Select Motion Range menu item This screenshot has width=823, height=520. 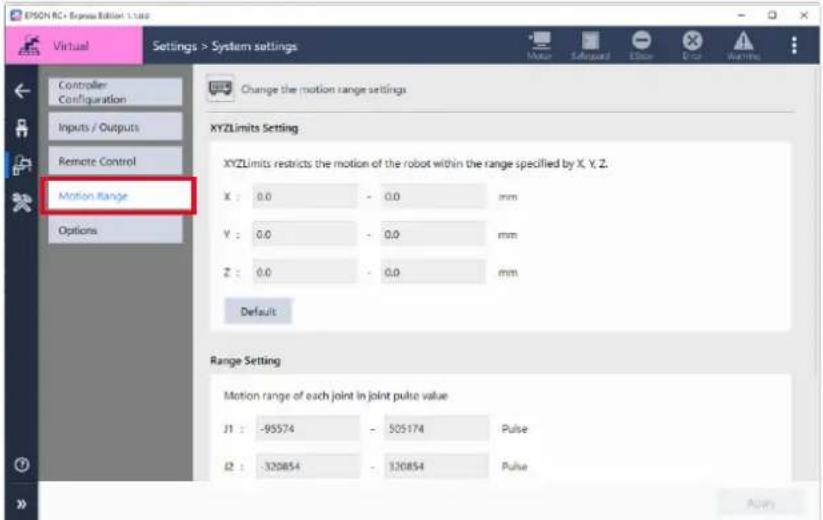[x=119, y=196]
